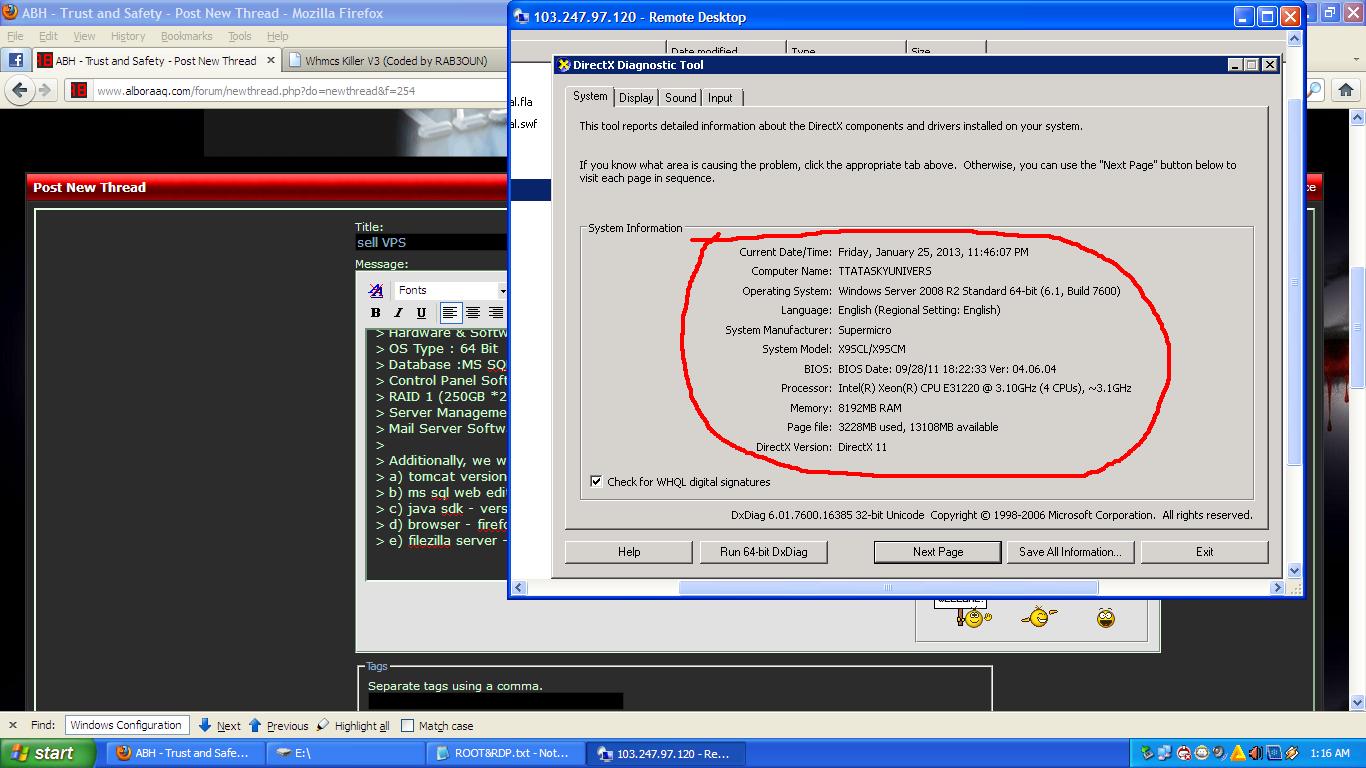
Task: Click the Remote Desktop scroll-down arrow
Action: [x=1295, y=571]
